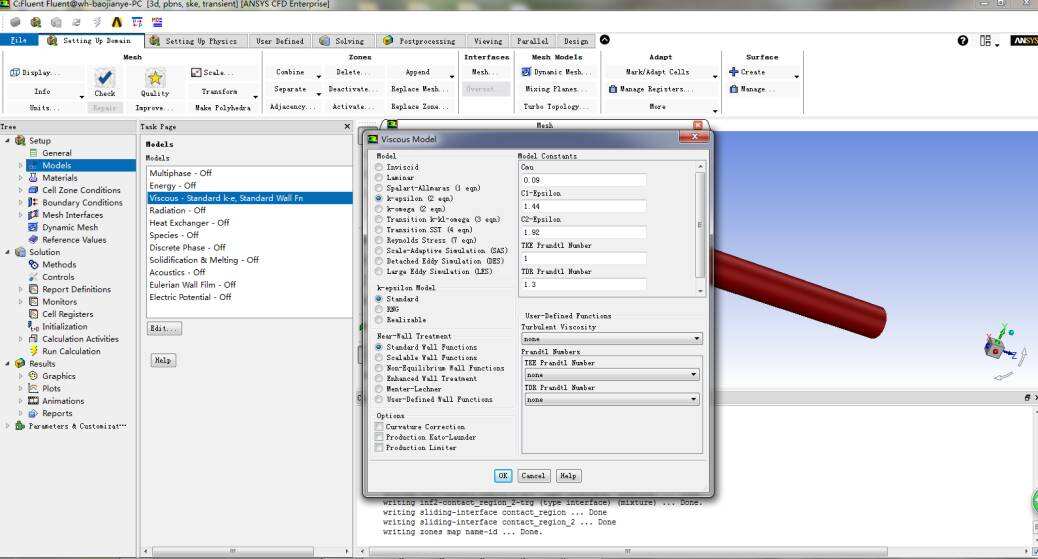Viewport: 1038px width, 559px height.
Task: Enable the Production Limiter checkbox
Action: tap(379, 448)
